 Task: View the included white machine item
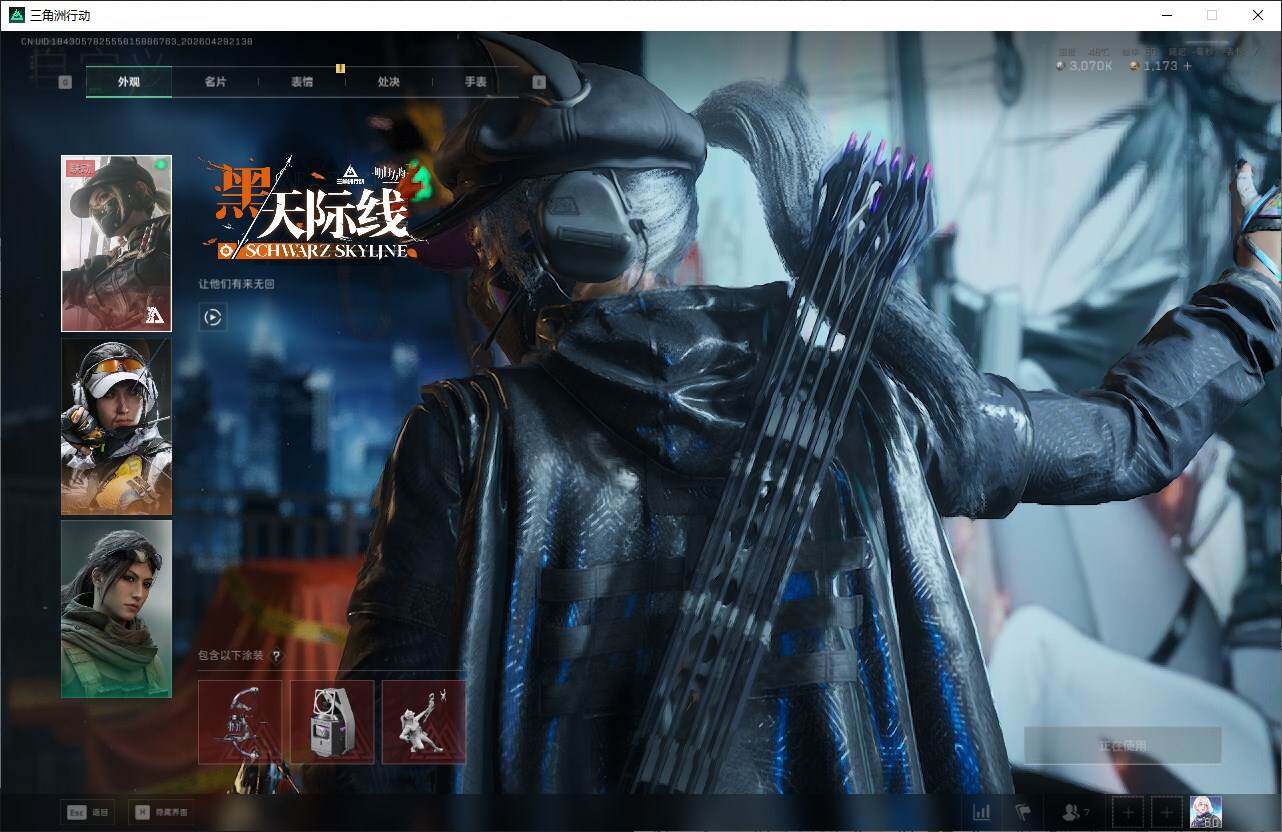(332, 722)
